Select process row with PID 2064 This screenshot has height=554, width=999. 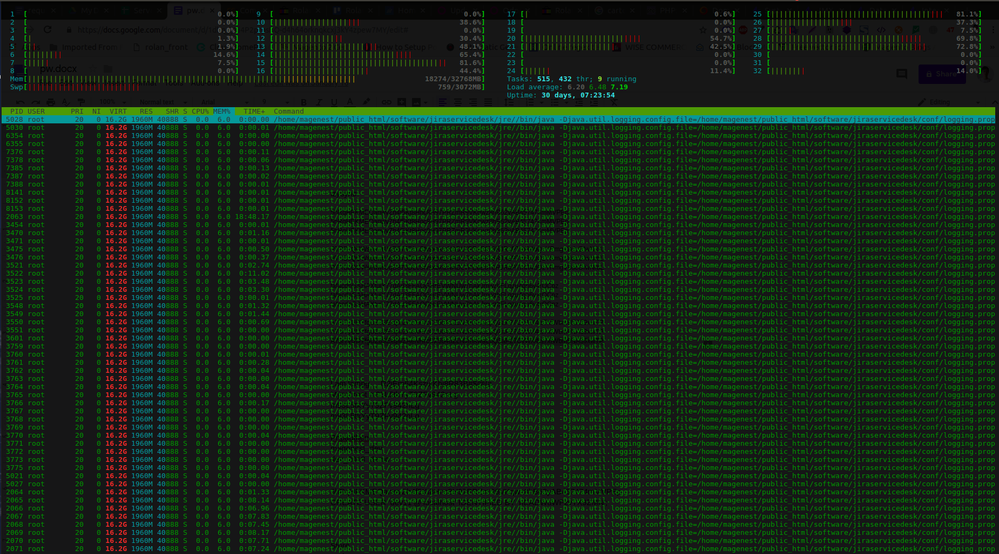pyautogui.click(x=498, y=492)
